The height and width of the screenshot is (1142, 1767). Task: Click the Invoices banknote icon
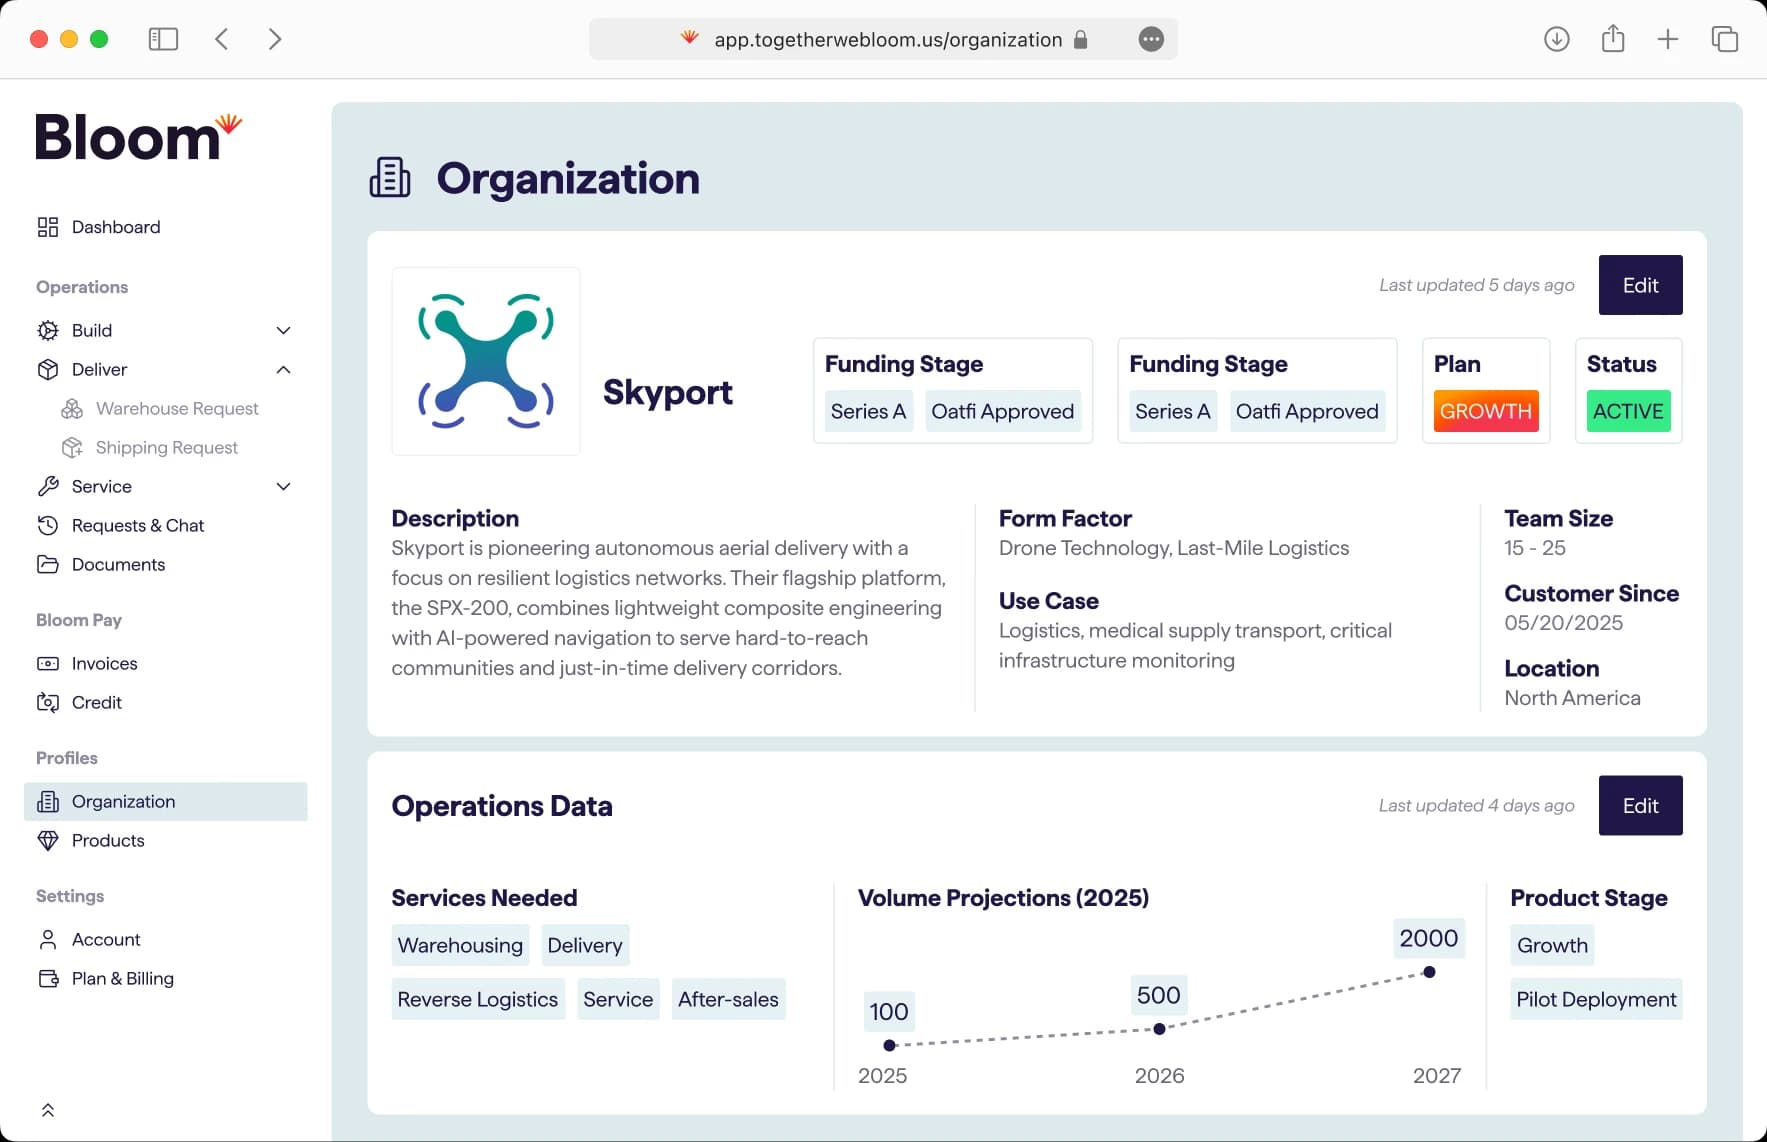pos(48,663)
